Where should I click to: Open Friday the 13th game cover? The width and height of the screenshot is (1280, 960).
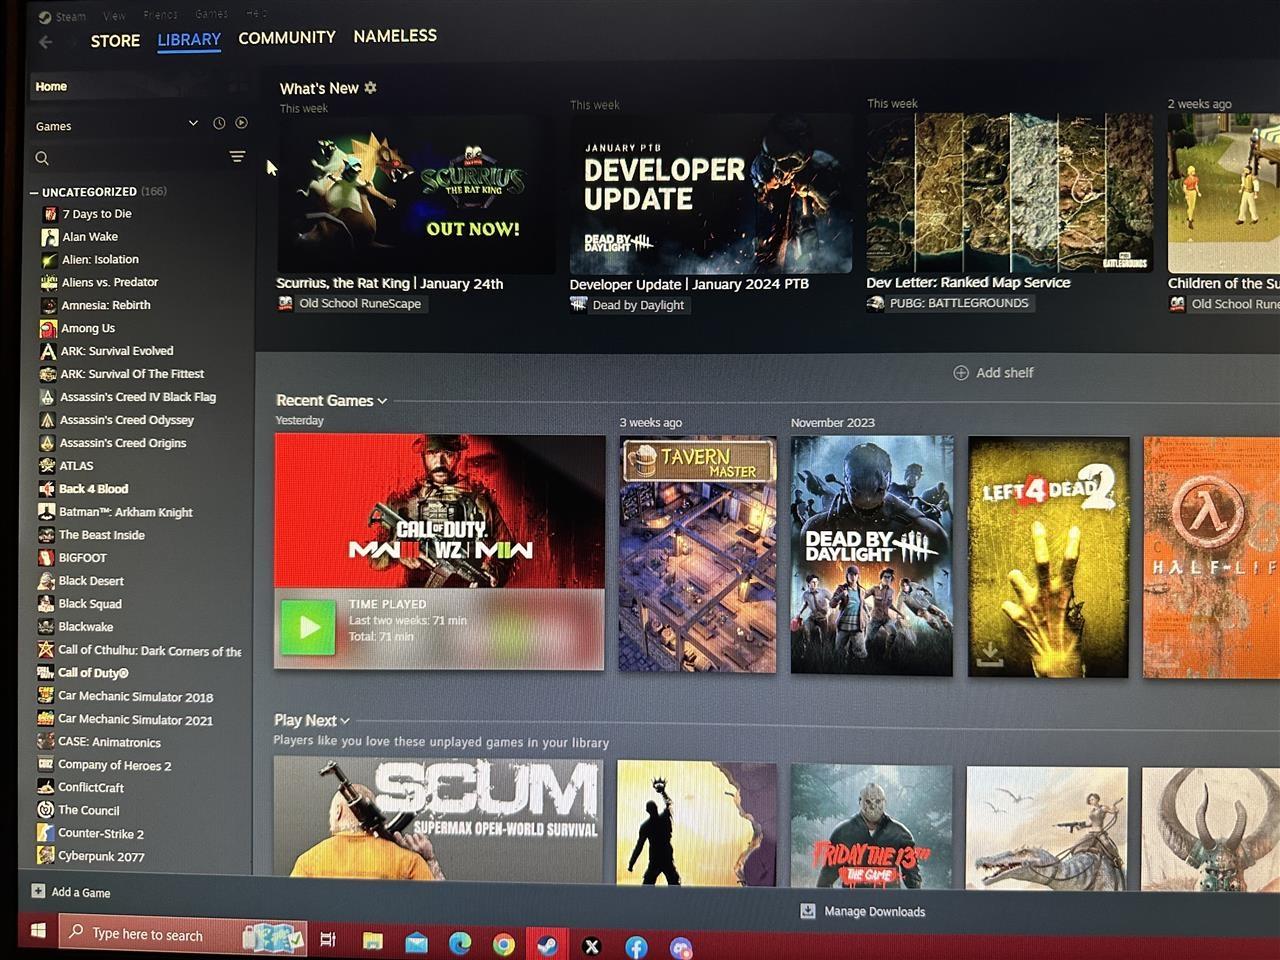point(872,826)
